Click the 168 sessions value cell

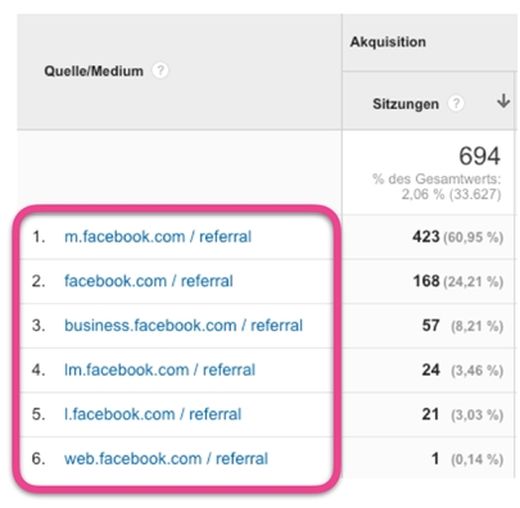(457, 281)
